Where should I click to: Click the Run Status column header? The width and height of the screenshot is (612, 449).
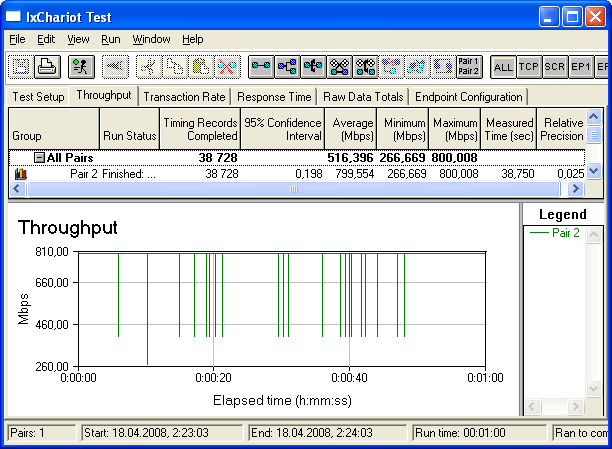(130, 129)
